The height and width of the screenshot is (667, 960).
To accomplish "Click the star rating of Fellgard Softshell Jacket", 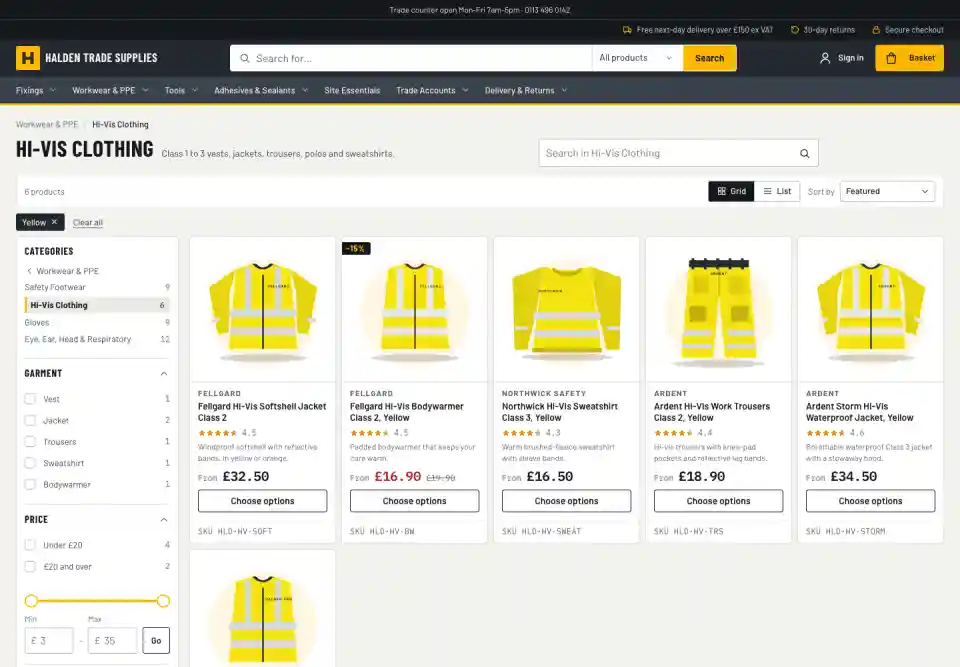I will coord(217,433).
